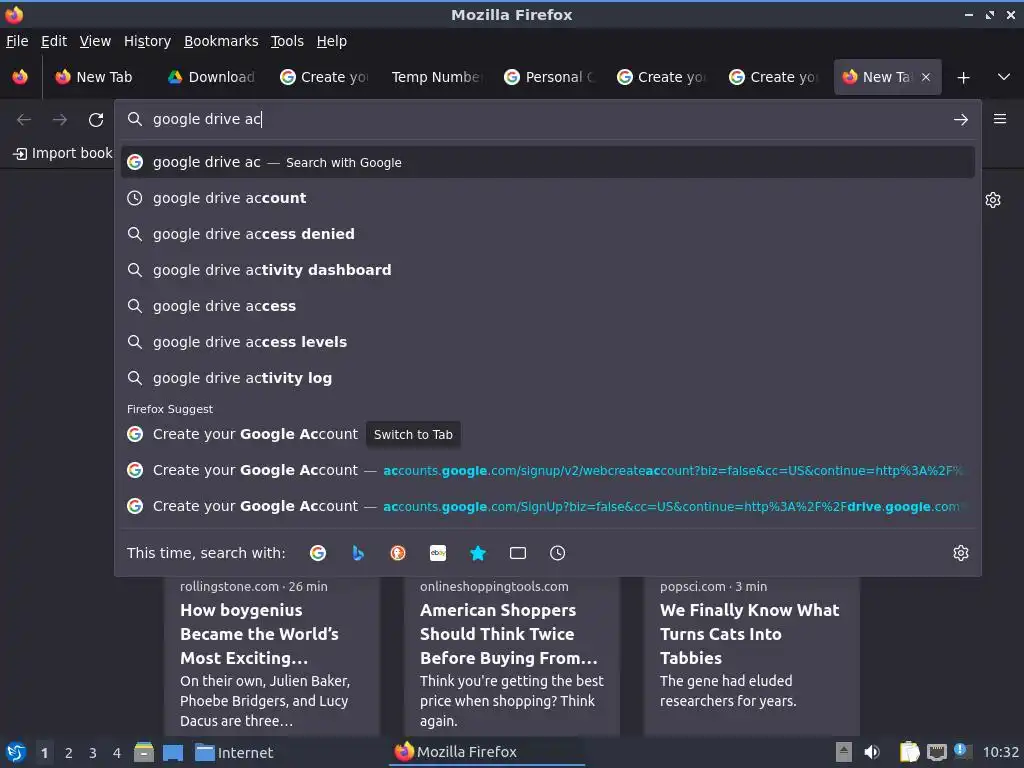The height and width of the screenshot is (768, 1024).
Task: Switch to the Temp Number tab
Action: (436, 77)
